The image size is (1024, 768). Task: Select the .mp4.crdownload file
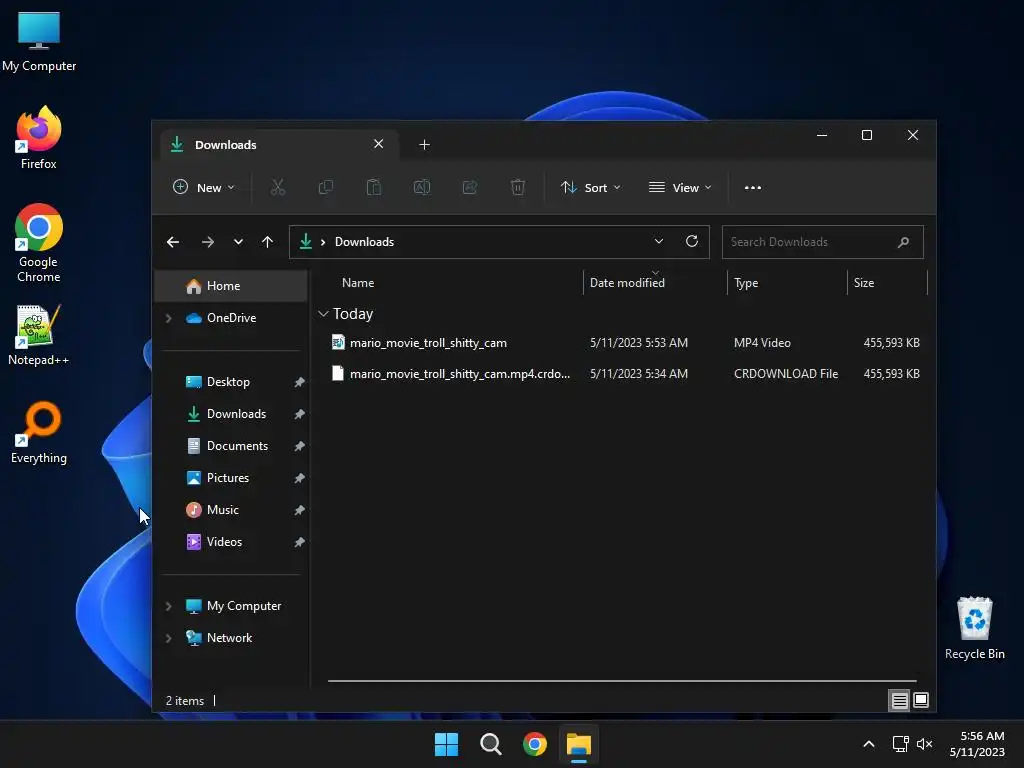click(x=624, y=374)
